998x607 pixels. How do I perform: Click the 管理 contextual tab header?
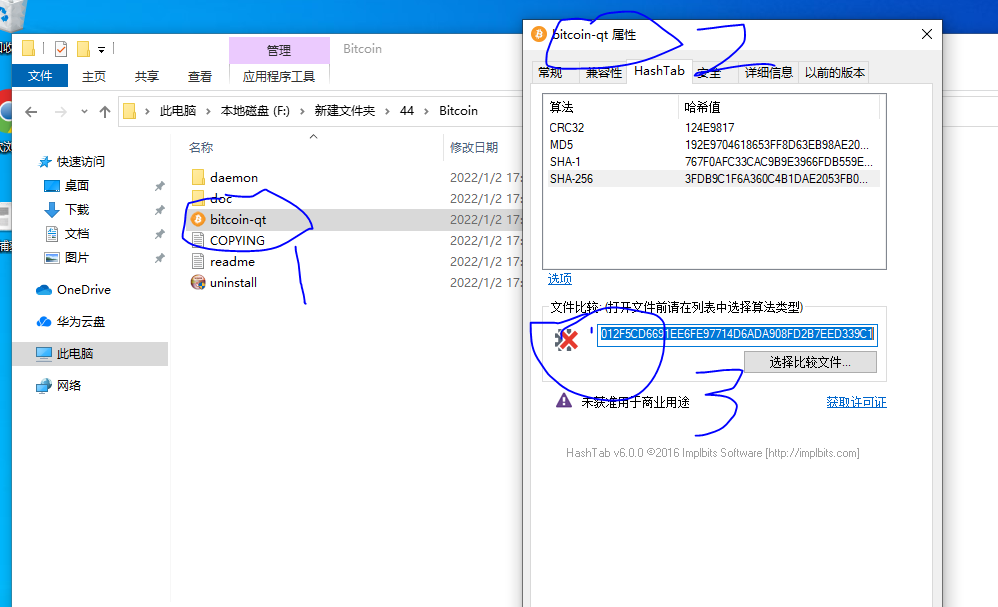[279, 50]
